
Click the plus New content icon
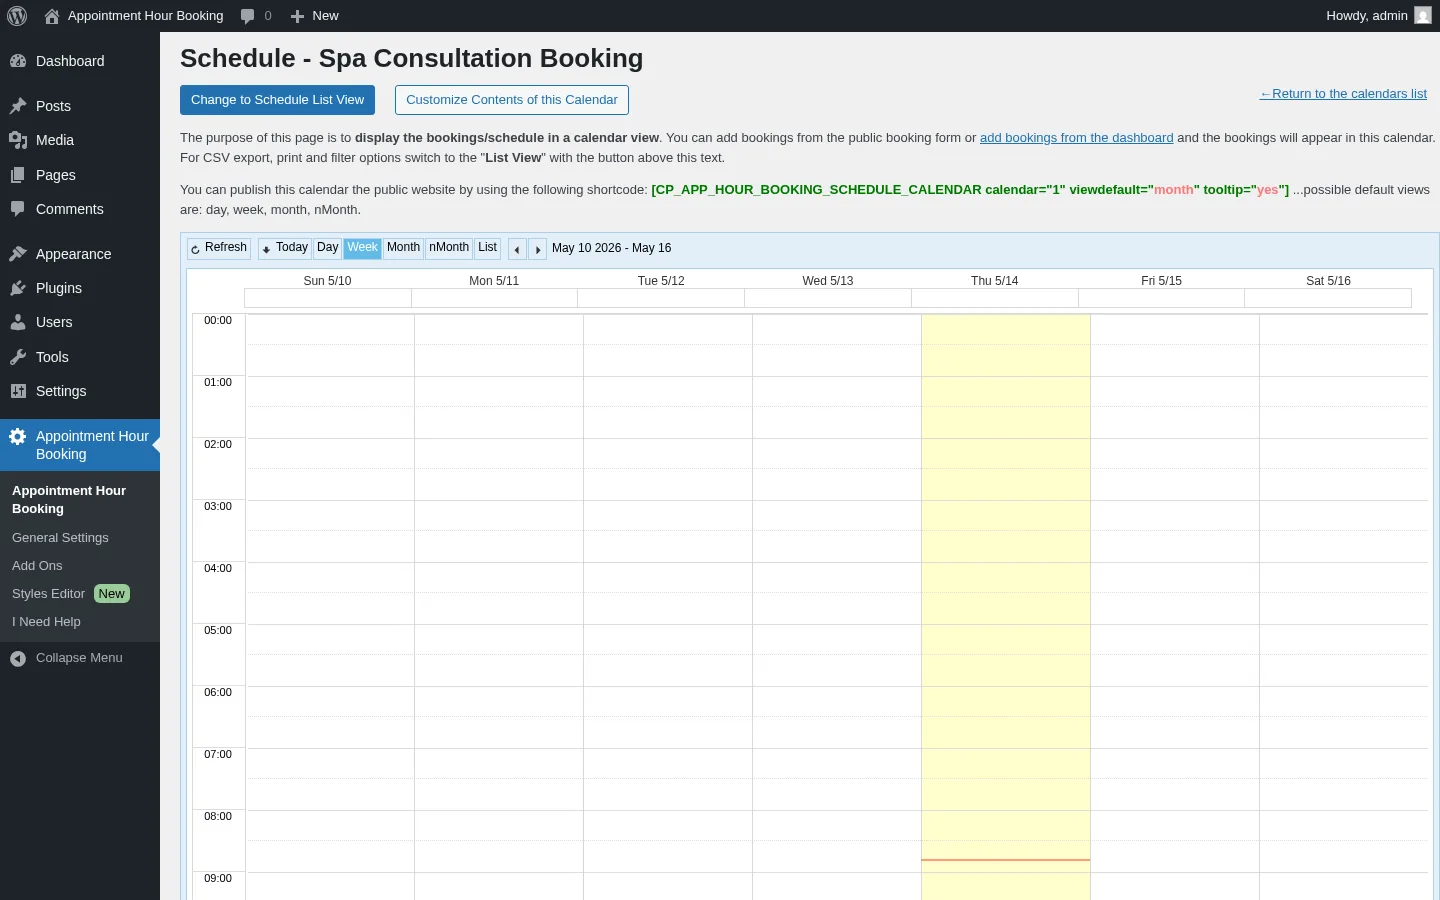[297, 16]
